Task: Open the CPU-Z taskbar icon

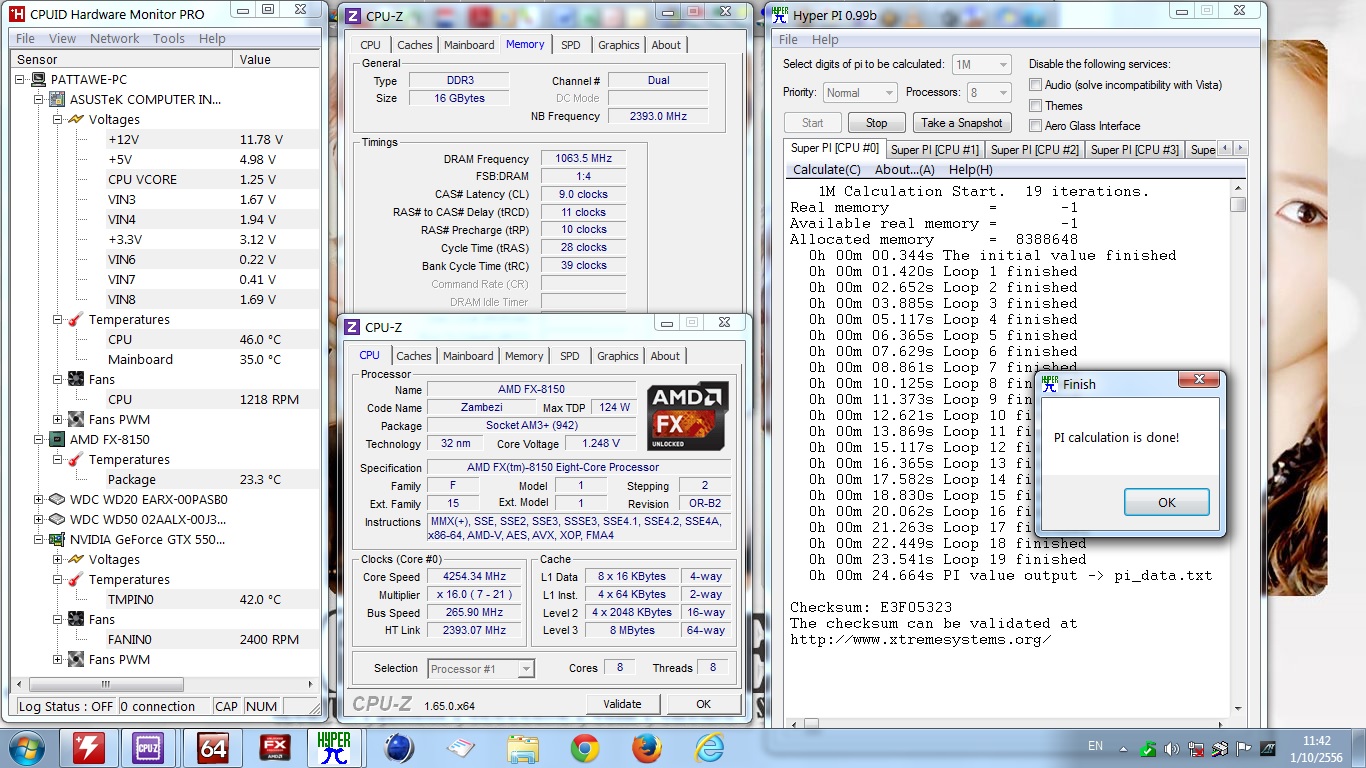Action: pyautogui.click(x=148, y=747)
